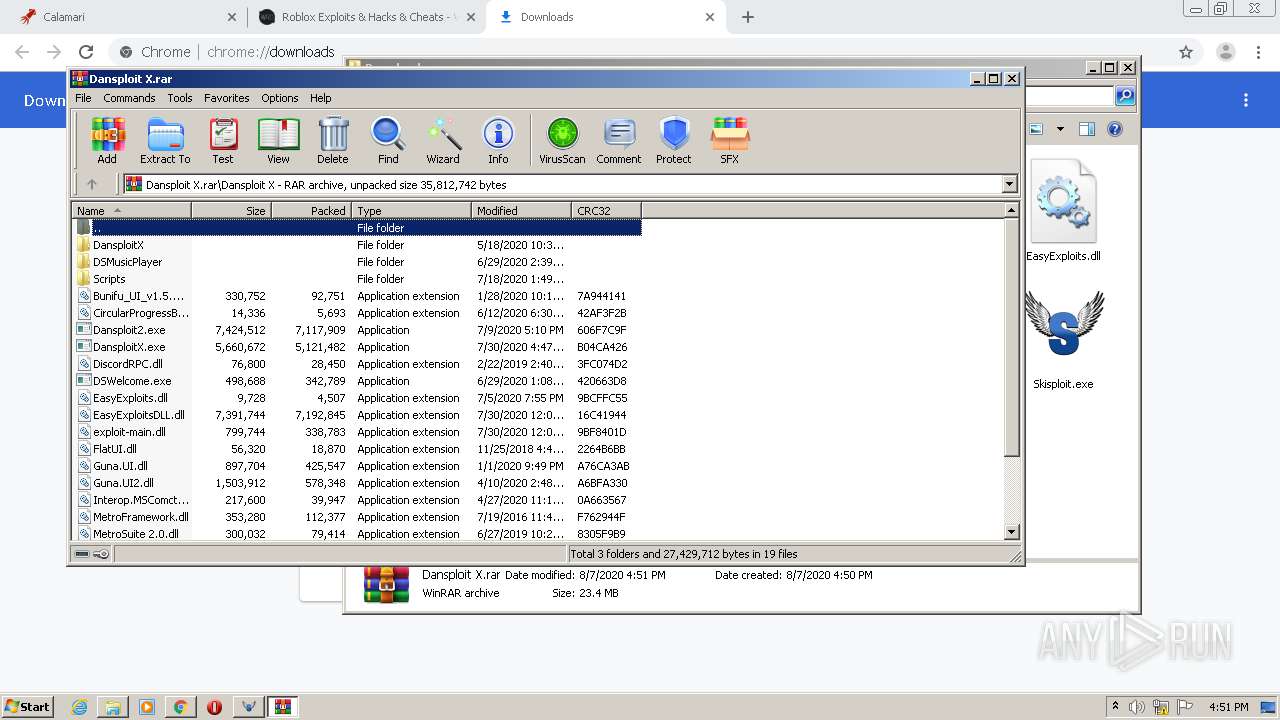Open the Commands menu
The height and width of the screenshot is (720, 1280).
tap(129, 98)
